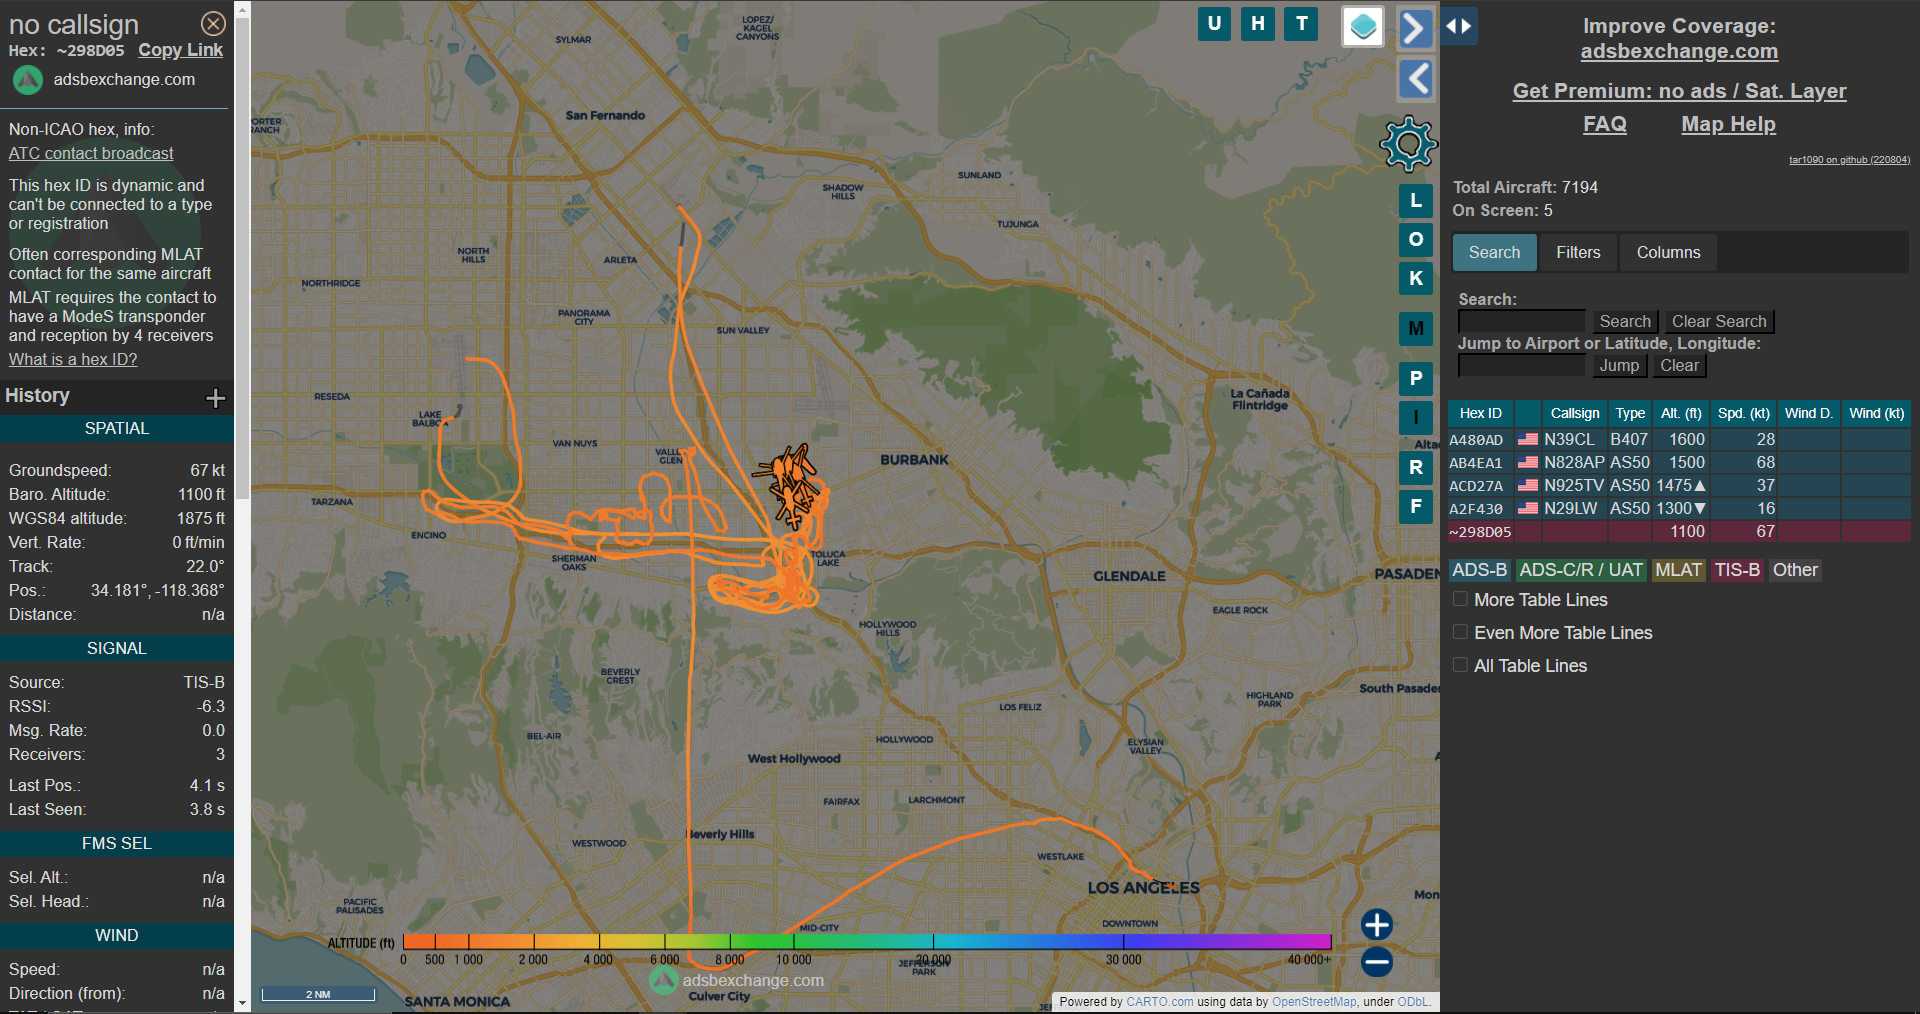
Task: Sort table by Callsign column
Action: click(x=1575, y=413)
